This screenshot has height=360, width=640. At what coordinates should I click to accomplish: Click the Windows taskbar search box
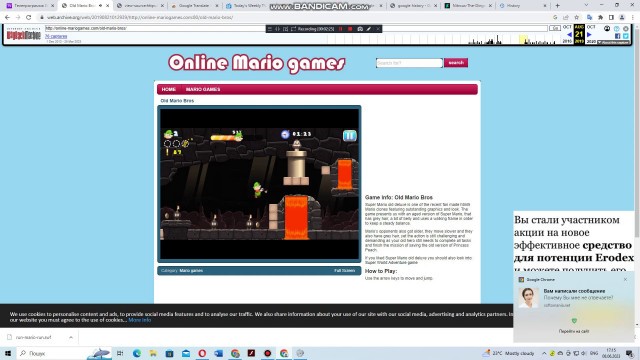click(x=63, y=353)
